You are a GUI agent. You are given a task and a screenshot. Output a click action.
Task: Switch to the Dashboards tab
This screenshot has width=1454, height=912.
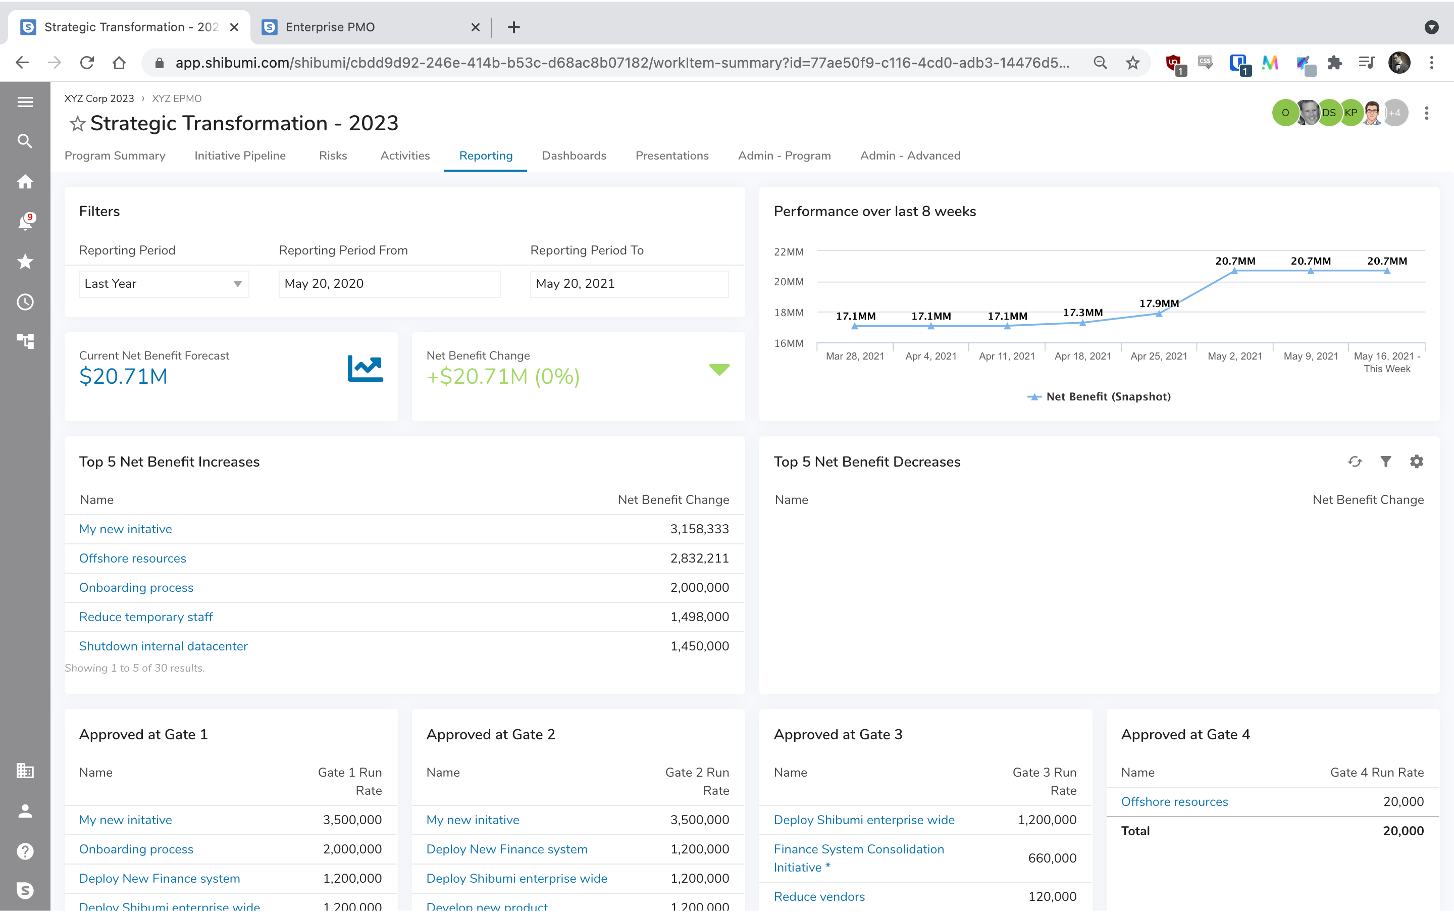(x=574, y=156)
